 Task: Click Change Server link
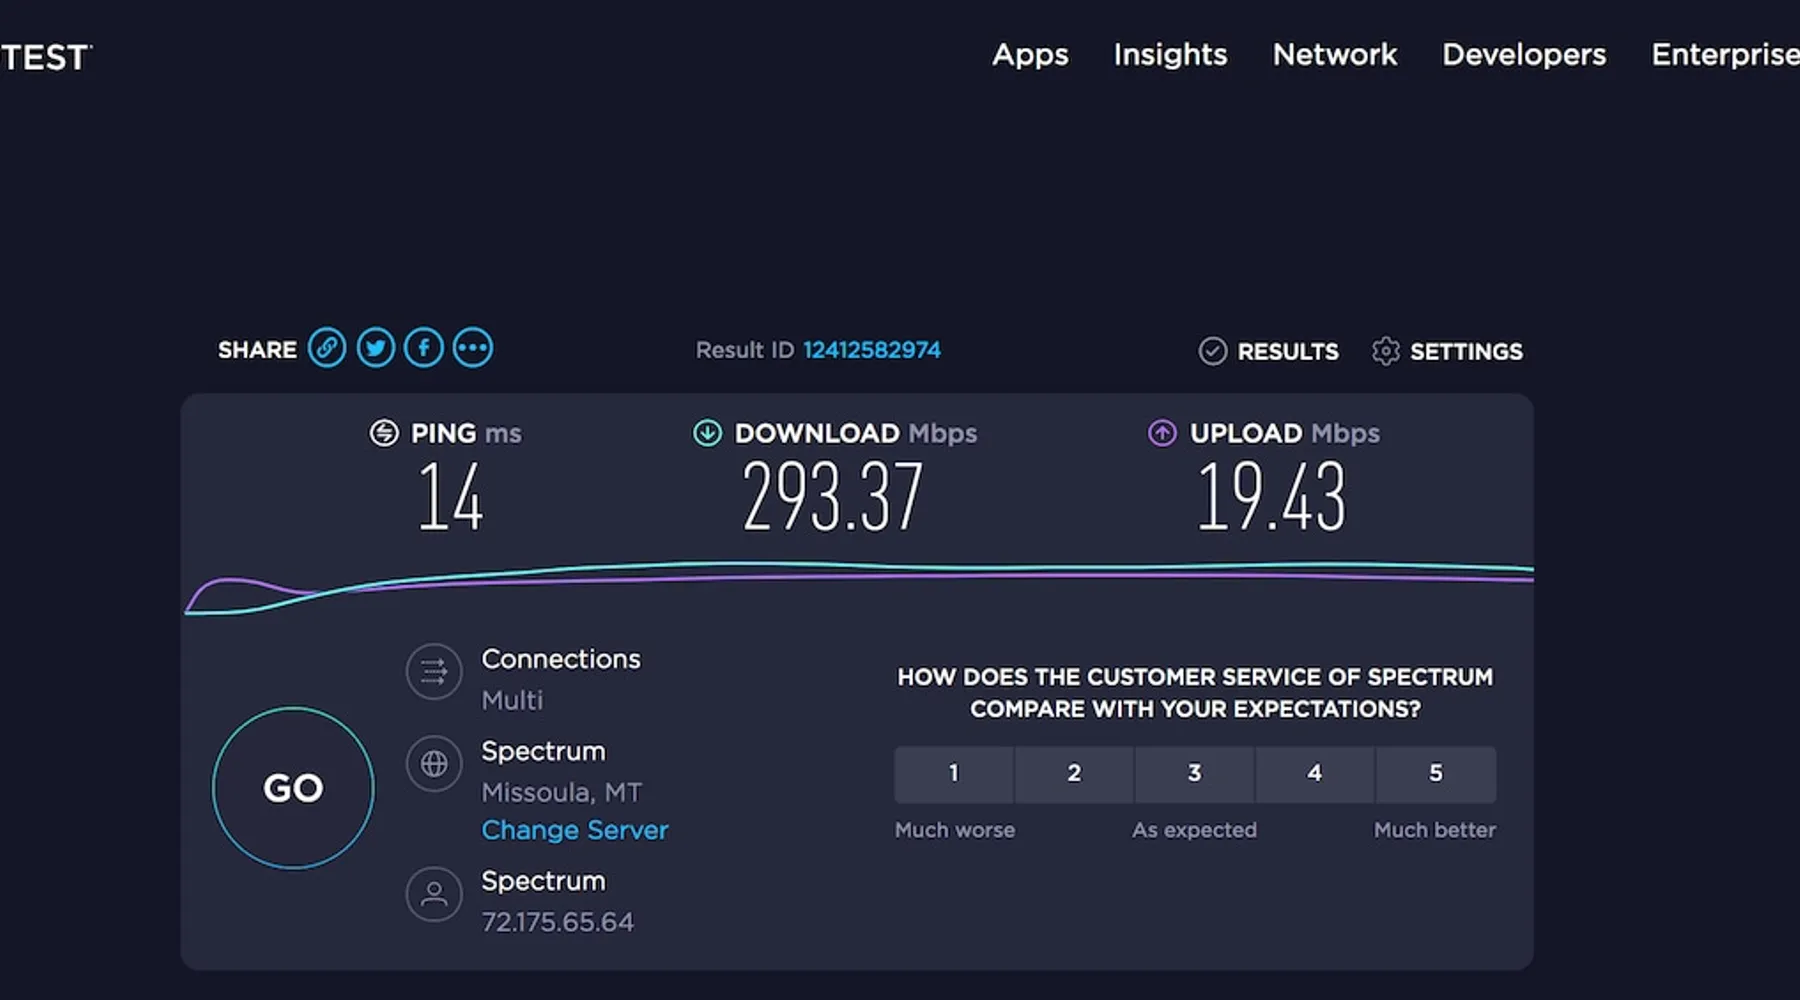coord(575,830)
